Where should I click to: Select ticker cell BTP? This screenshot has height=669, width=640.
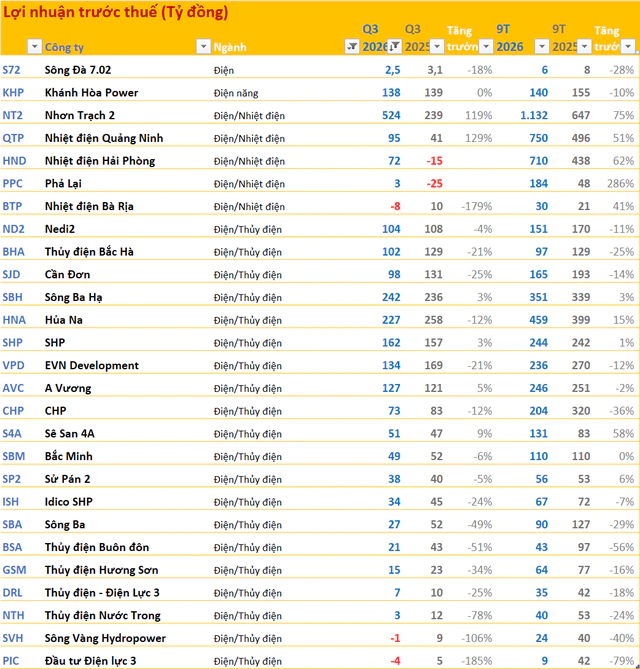pyautogui.click(x=12, y=206)
